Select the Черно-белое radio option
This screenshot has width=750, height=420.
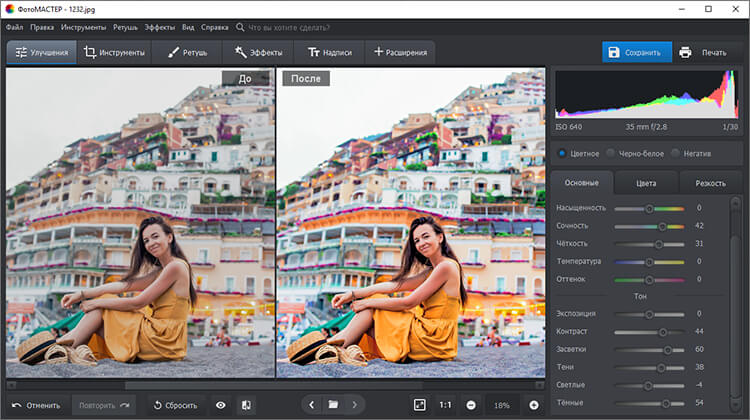(x=610, y=153)
